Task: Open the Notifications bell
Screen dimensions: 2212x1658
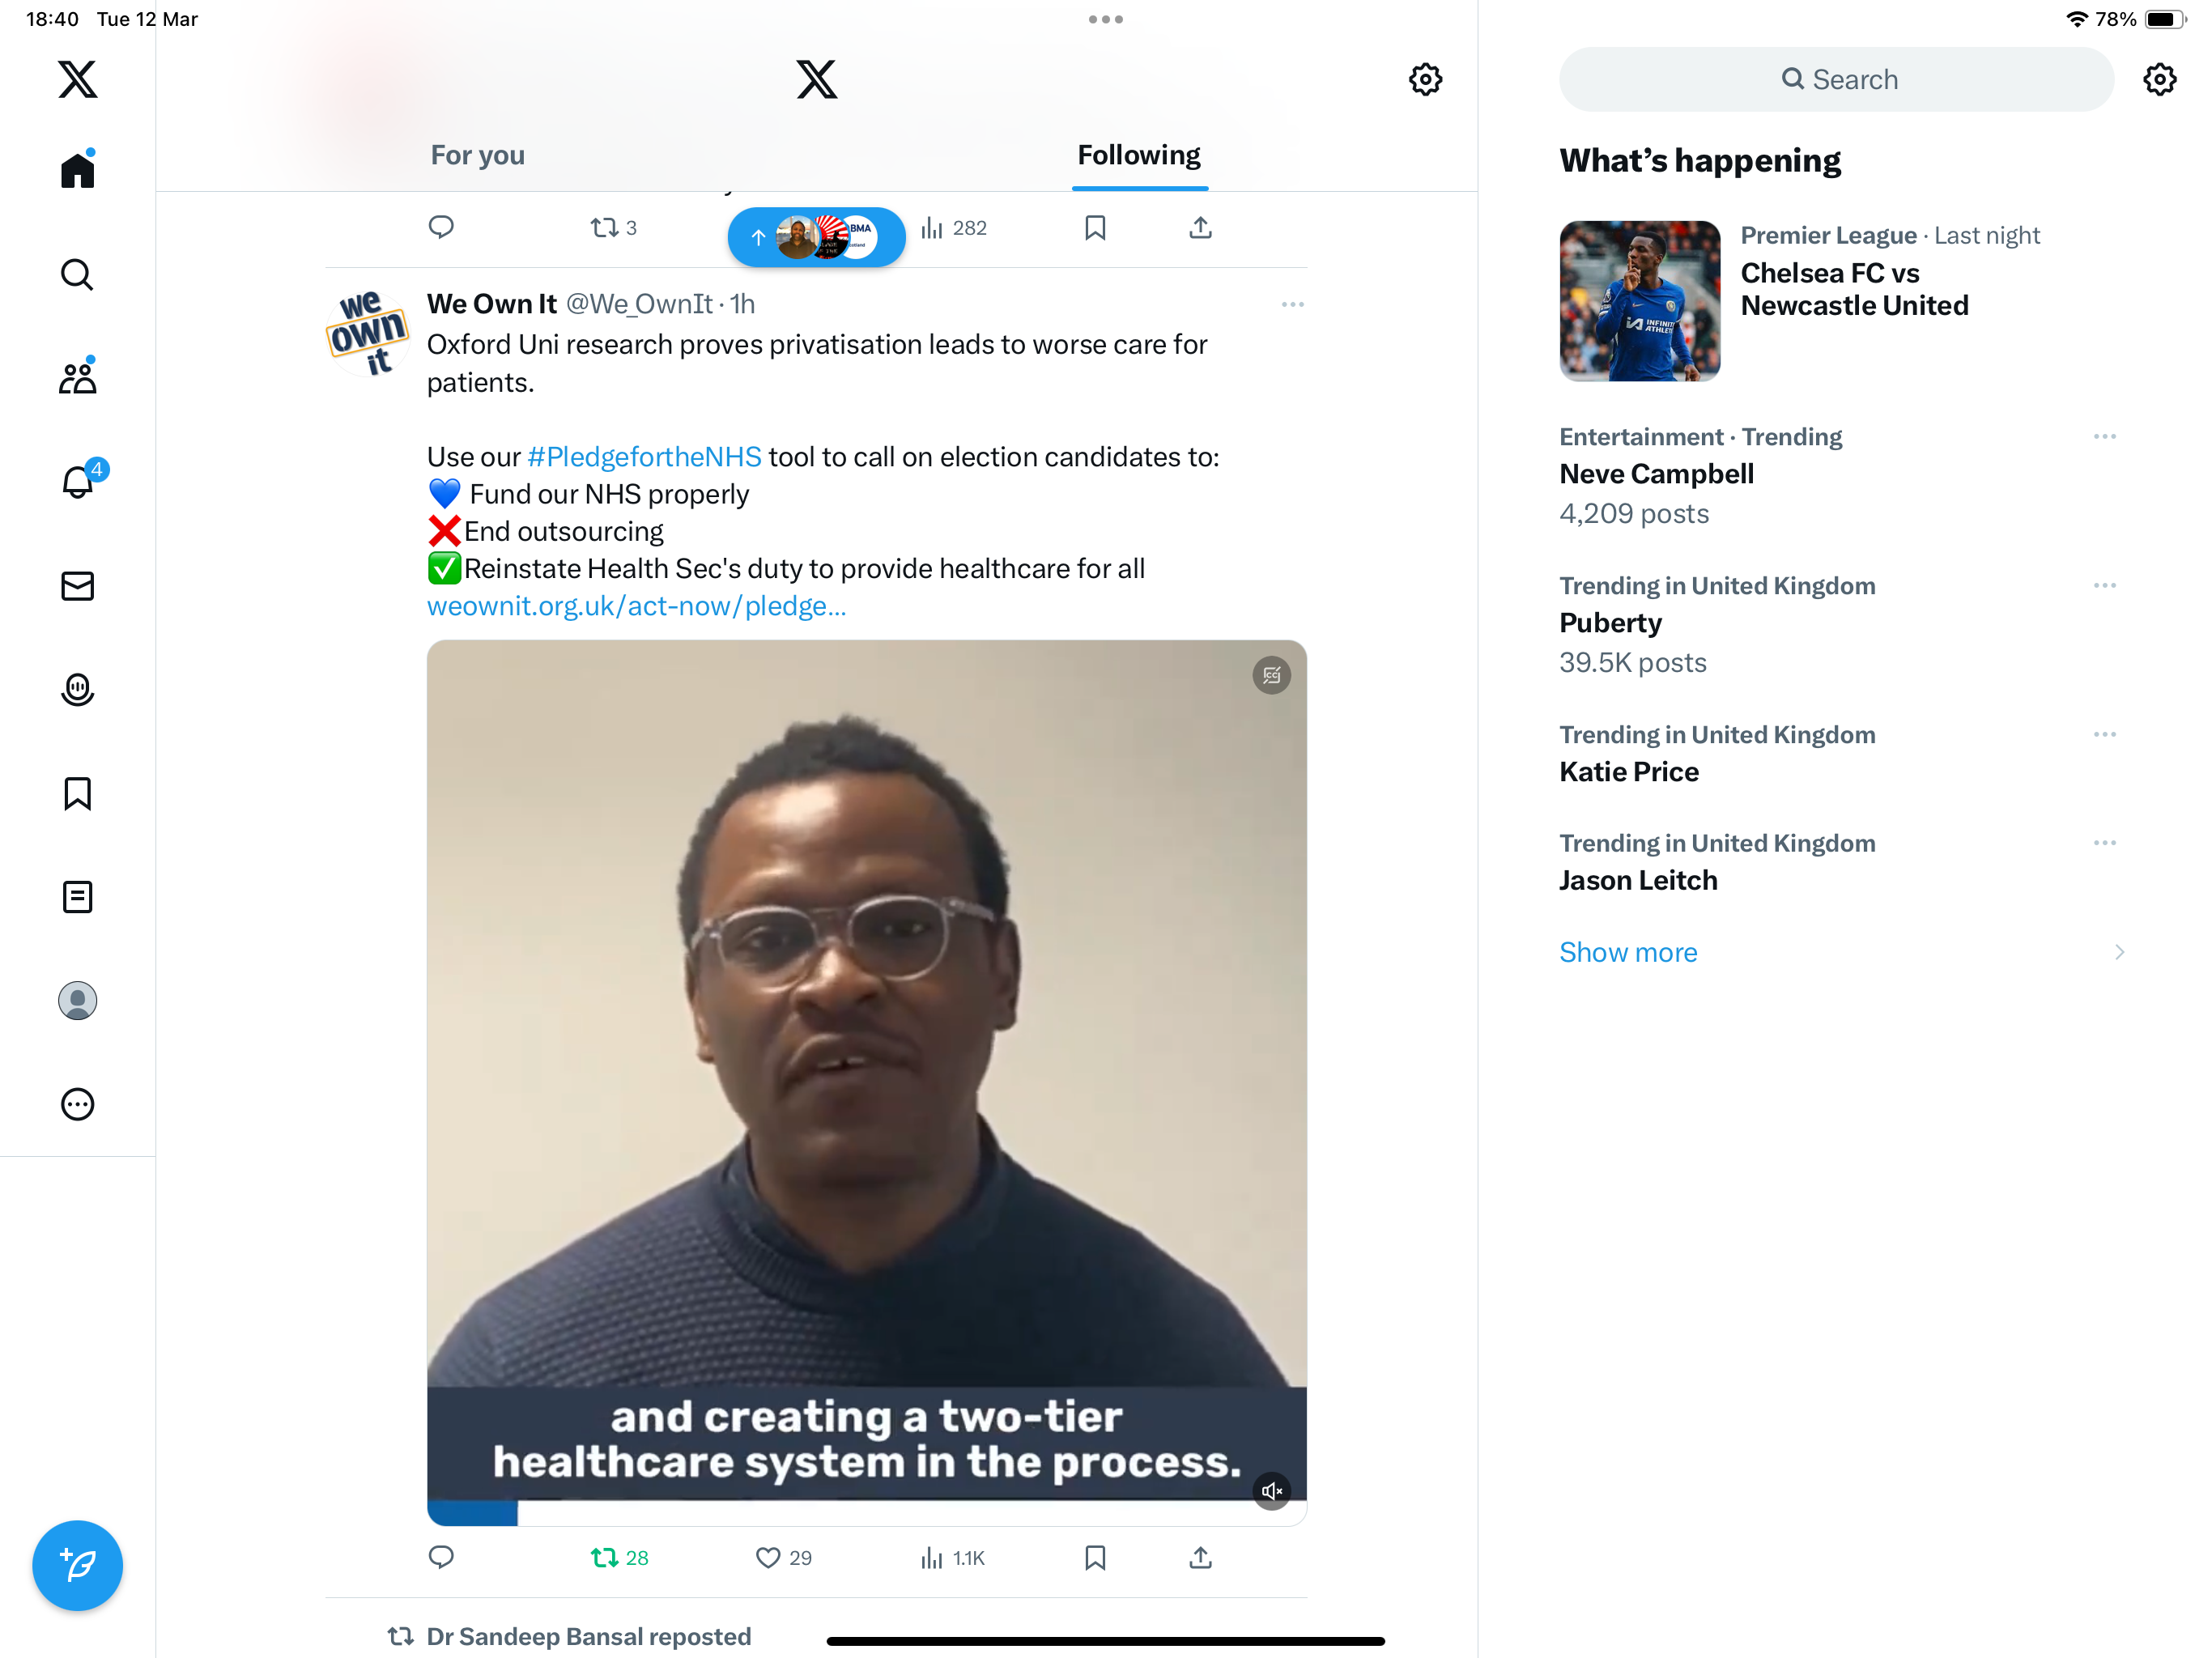Action: click(x=77, y=481)
